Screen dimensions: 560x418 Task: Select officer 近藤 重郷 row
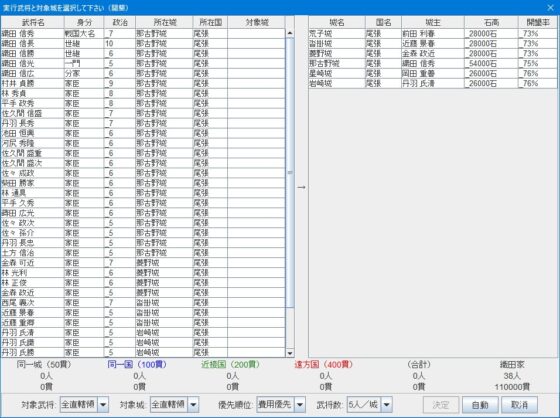pyautogui.click(x=143, y=323)
